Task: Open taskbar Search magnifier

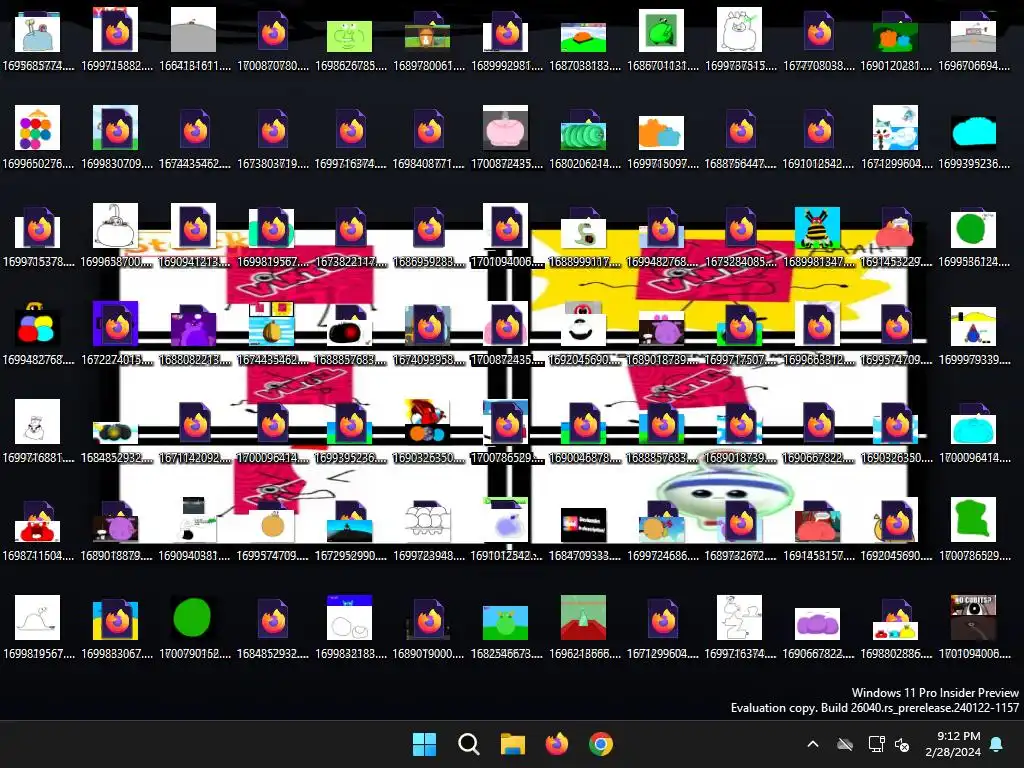Action: 468,744
